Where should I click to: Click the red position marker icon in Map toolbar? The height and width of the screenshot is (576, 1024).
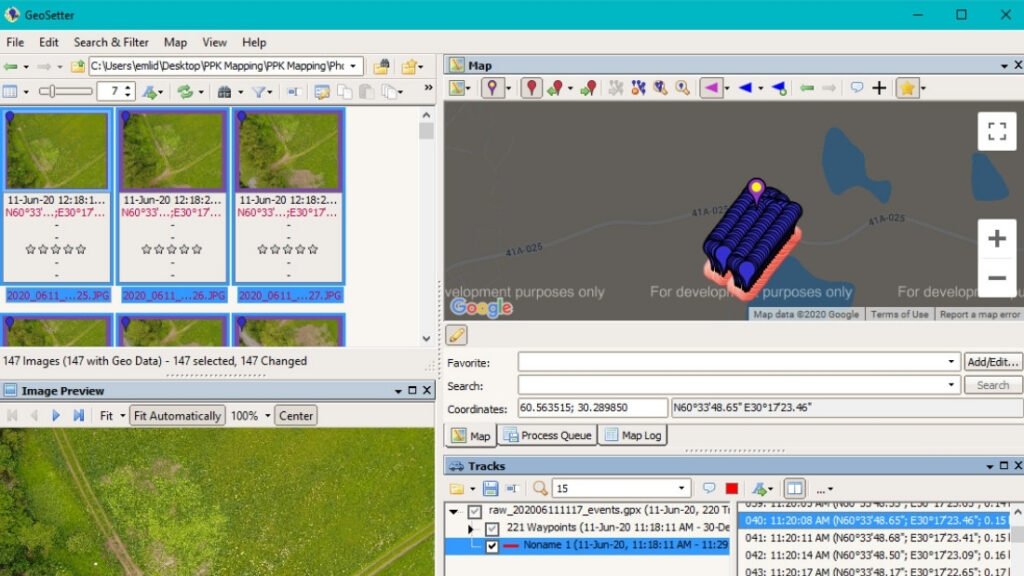pyautogui.click(x=531, y=88)
